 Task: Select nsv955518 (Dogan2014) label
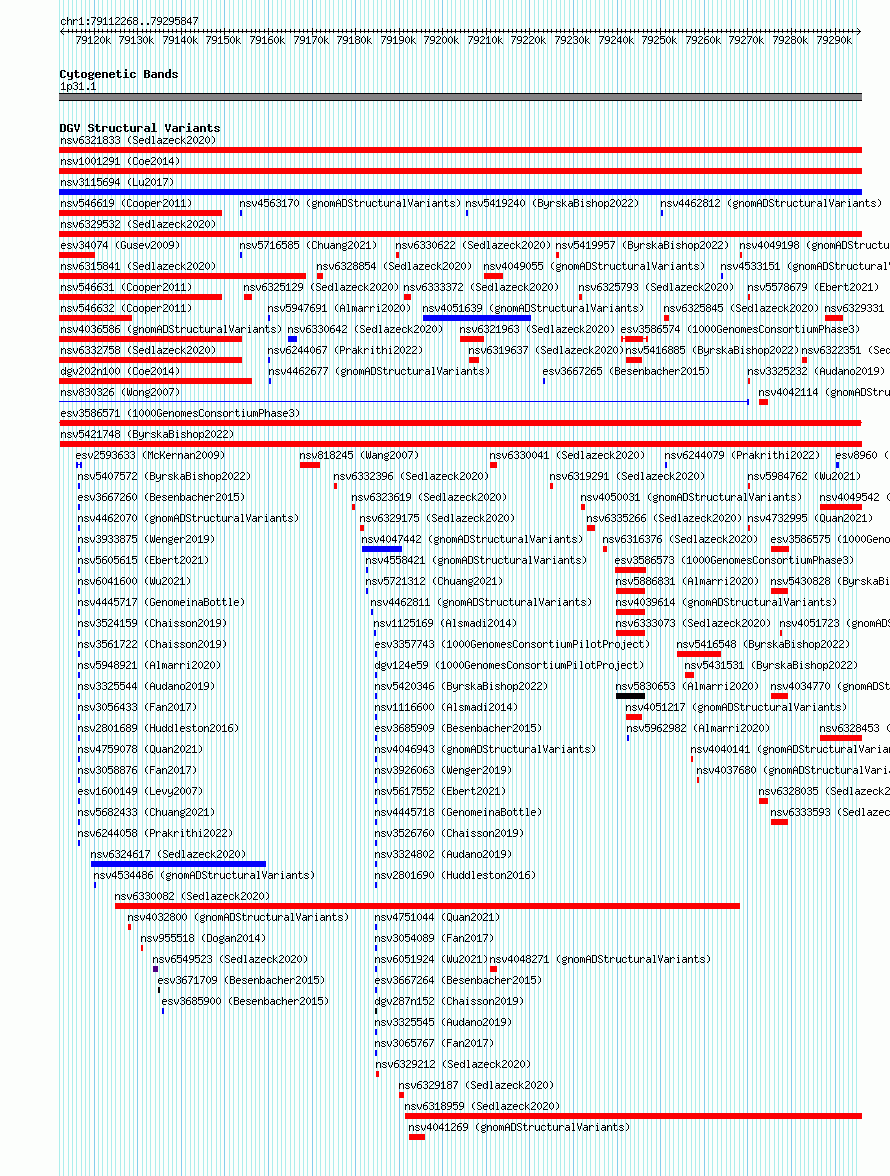(203, 938)
